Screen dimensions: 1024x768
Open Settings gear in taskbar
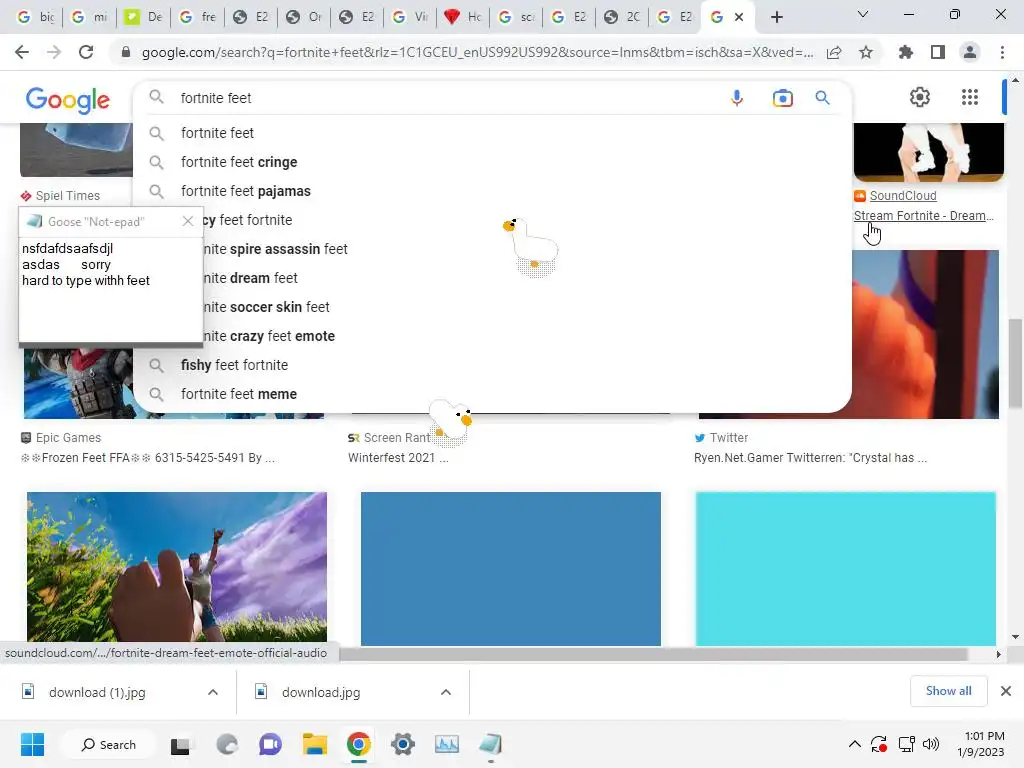403,744
